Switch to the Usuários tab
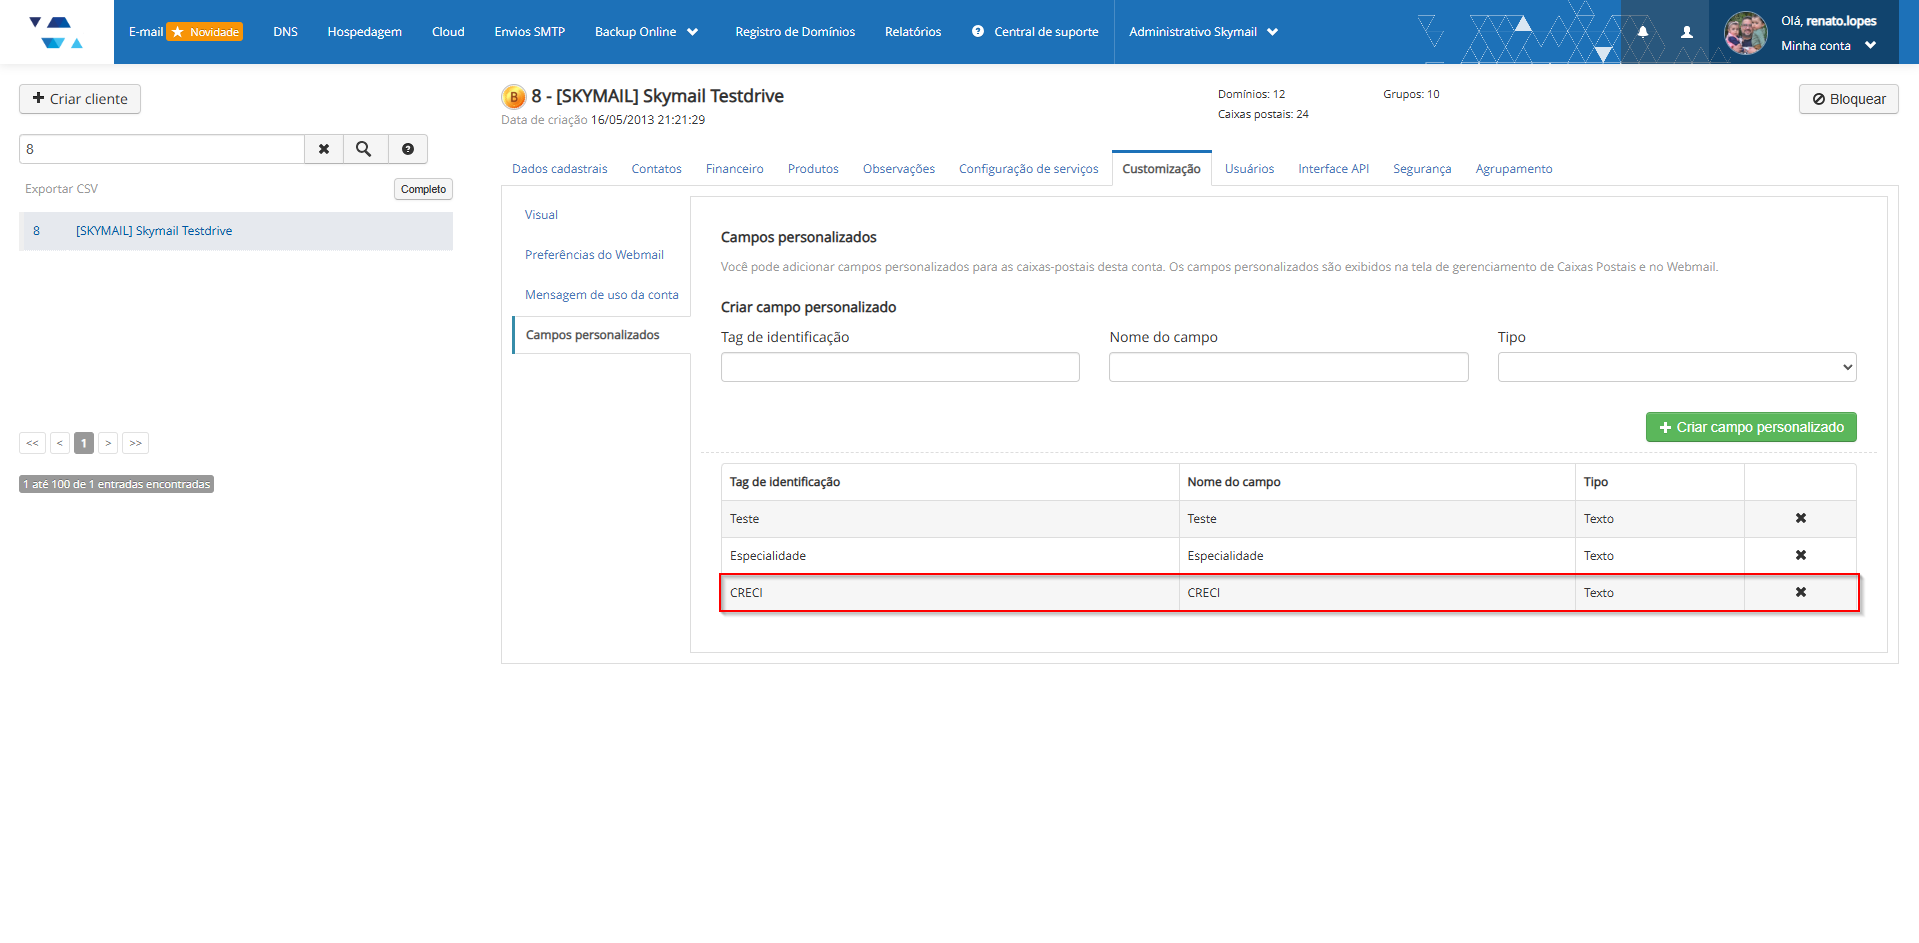This screenshot has width=1919, height=943. (1249, 169)
